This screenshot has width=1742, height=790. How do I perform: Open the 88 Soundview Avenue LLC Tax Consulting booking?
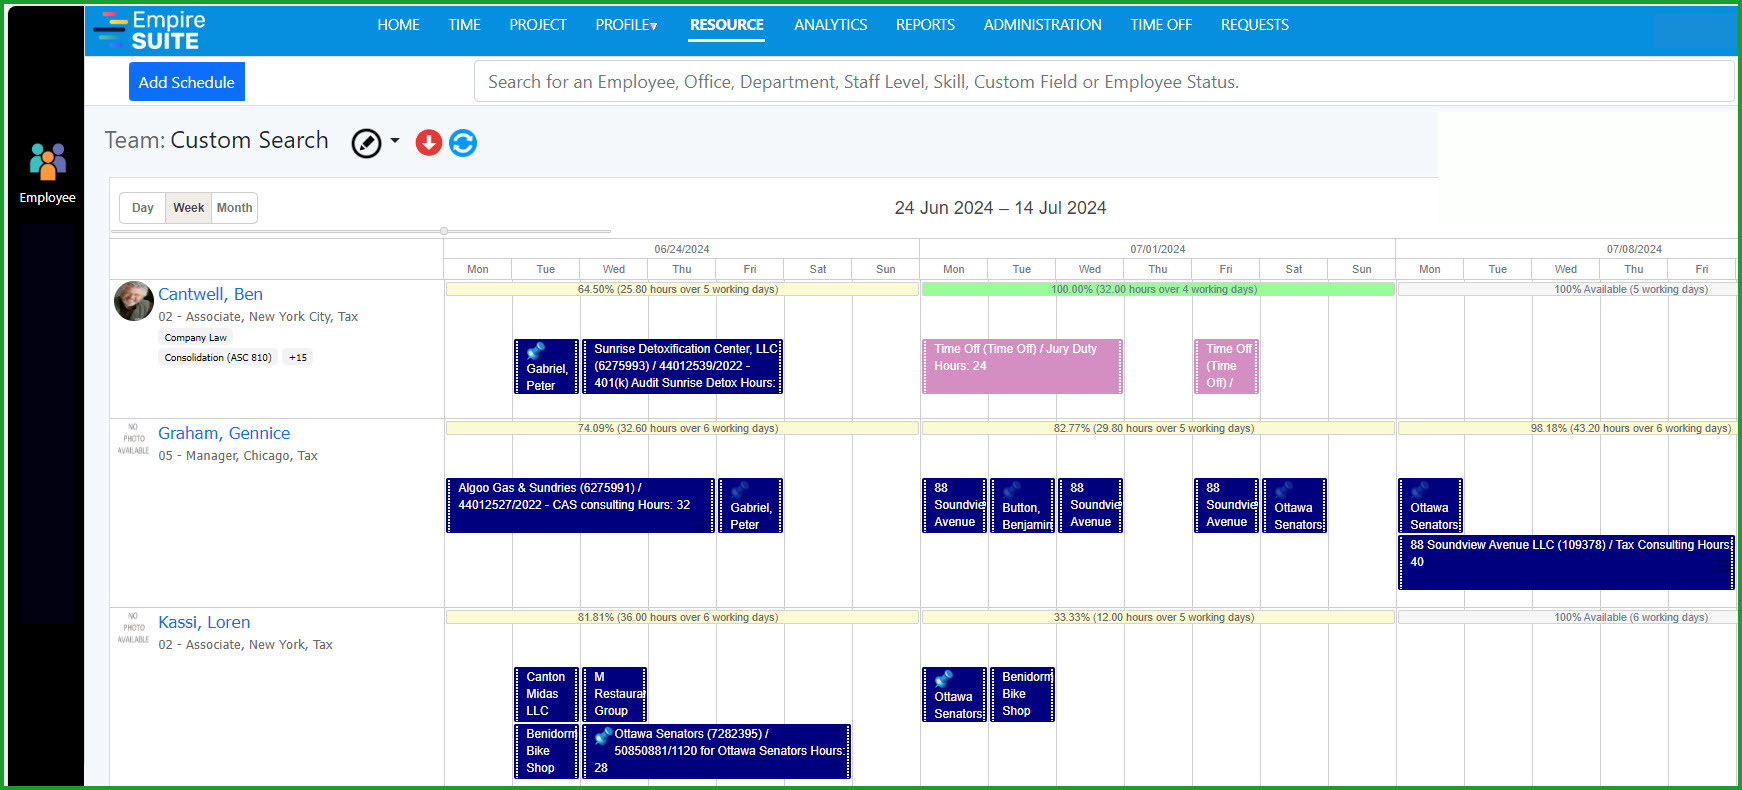1566,562
